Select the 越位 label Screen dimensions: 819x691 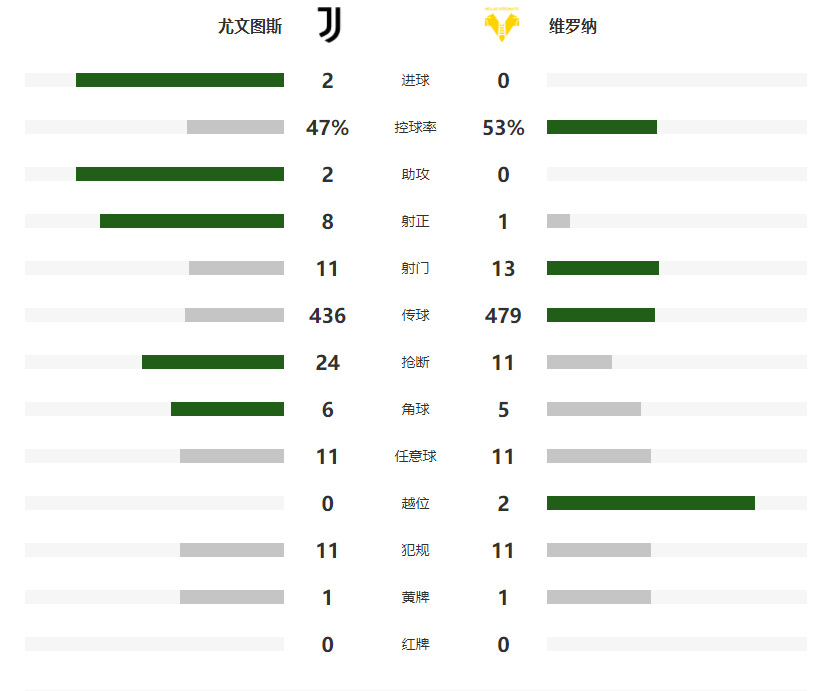click(415, 503)
